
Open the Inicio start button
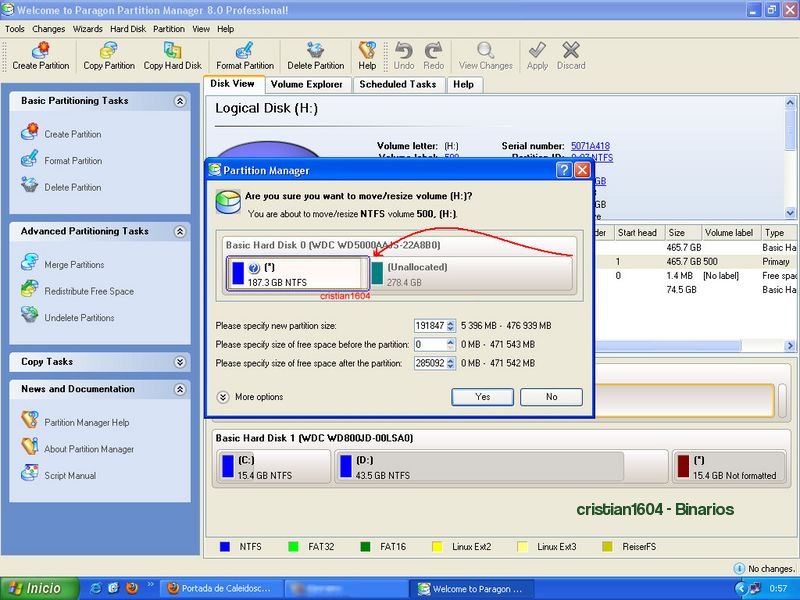pyautogui.click(x=36, y=588)
